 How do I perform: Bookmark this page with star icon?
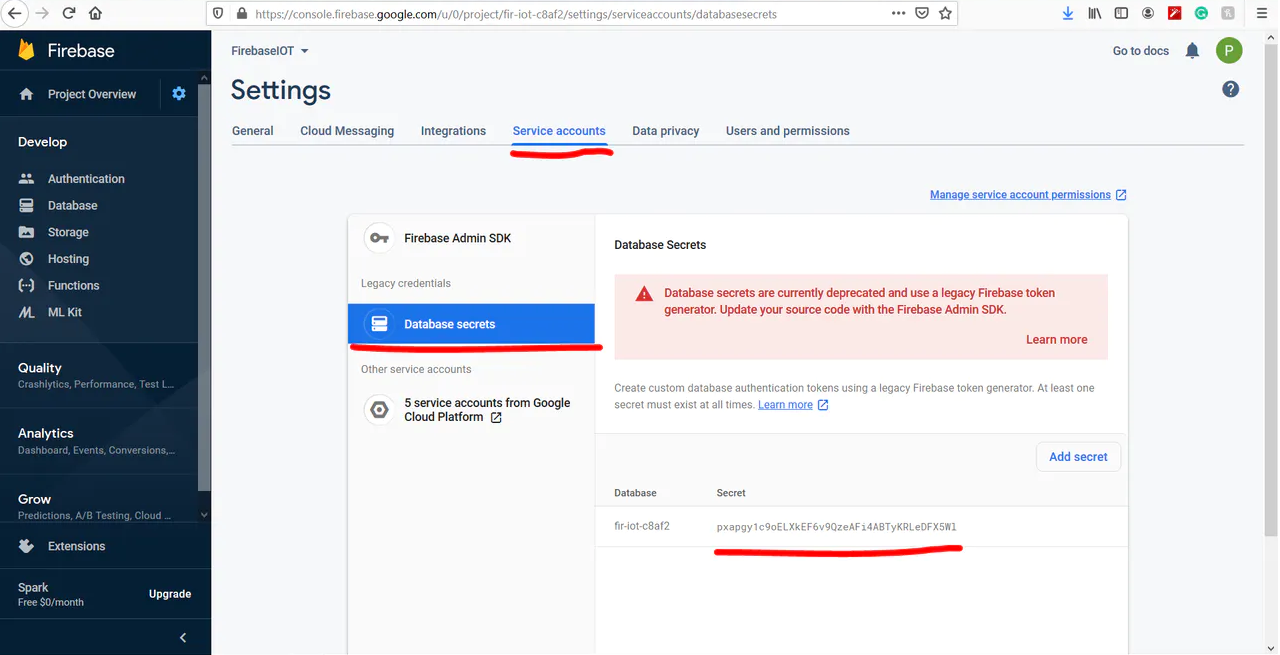coord(945,14)
